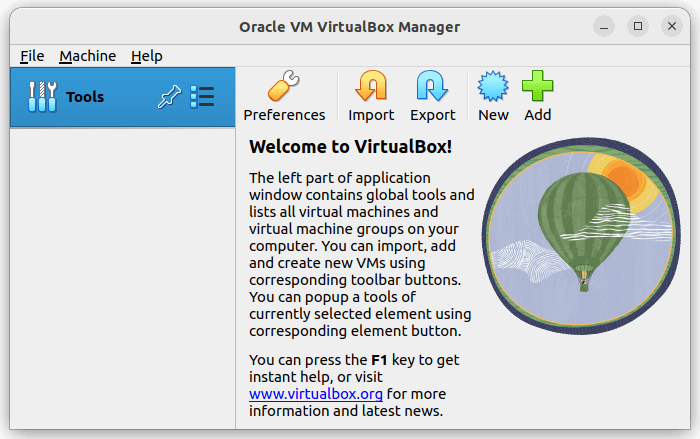Image resolution: width=700 pixels, height=439 pixels.
Task: Click the Export appliance icon
Action: 432,86
